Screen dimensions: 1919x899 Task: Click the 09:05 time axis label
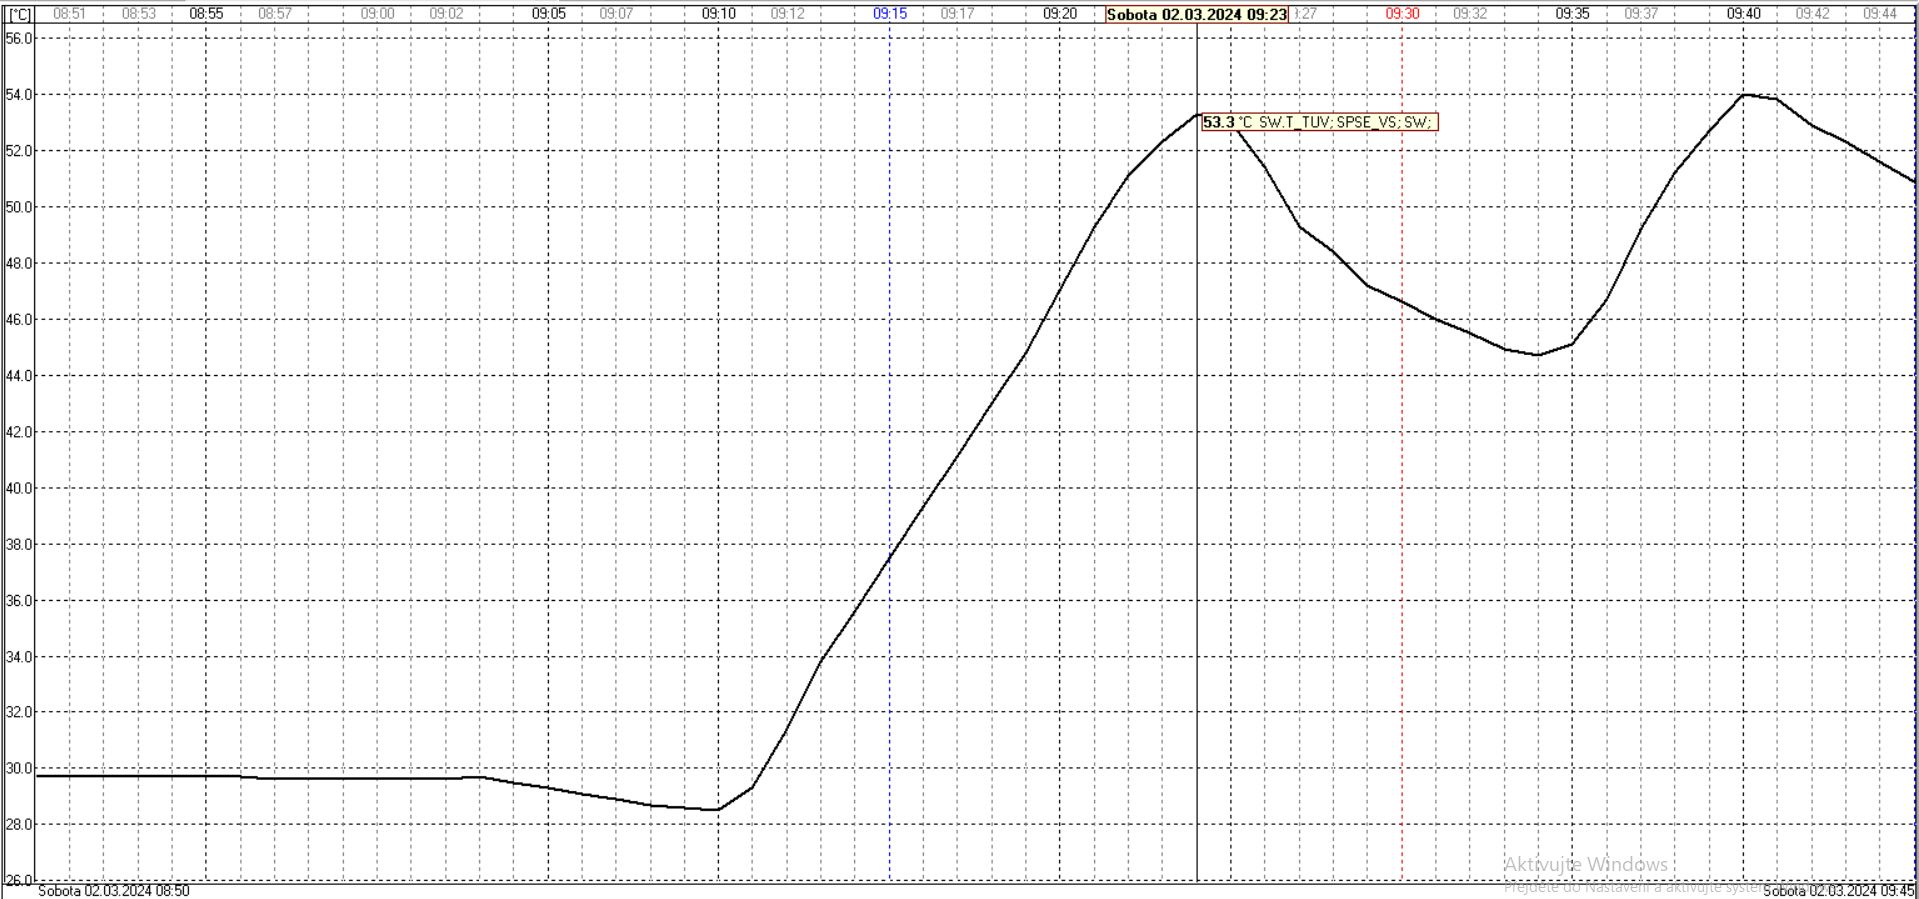548,14
